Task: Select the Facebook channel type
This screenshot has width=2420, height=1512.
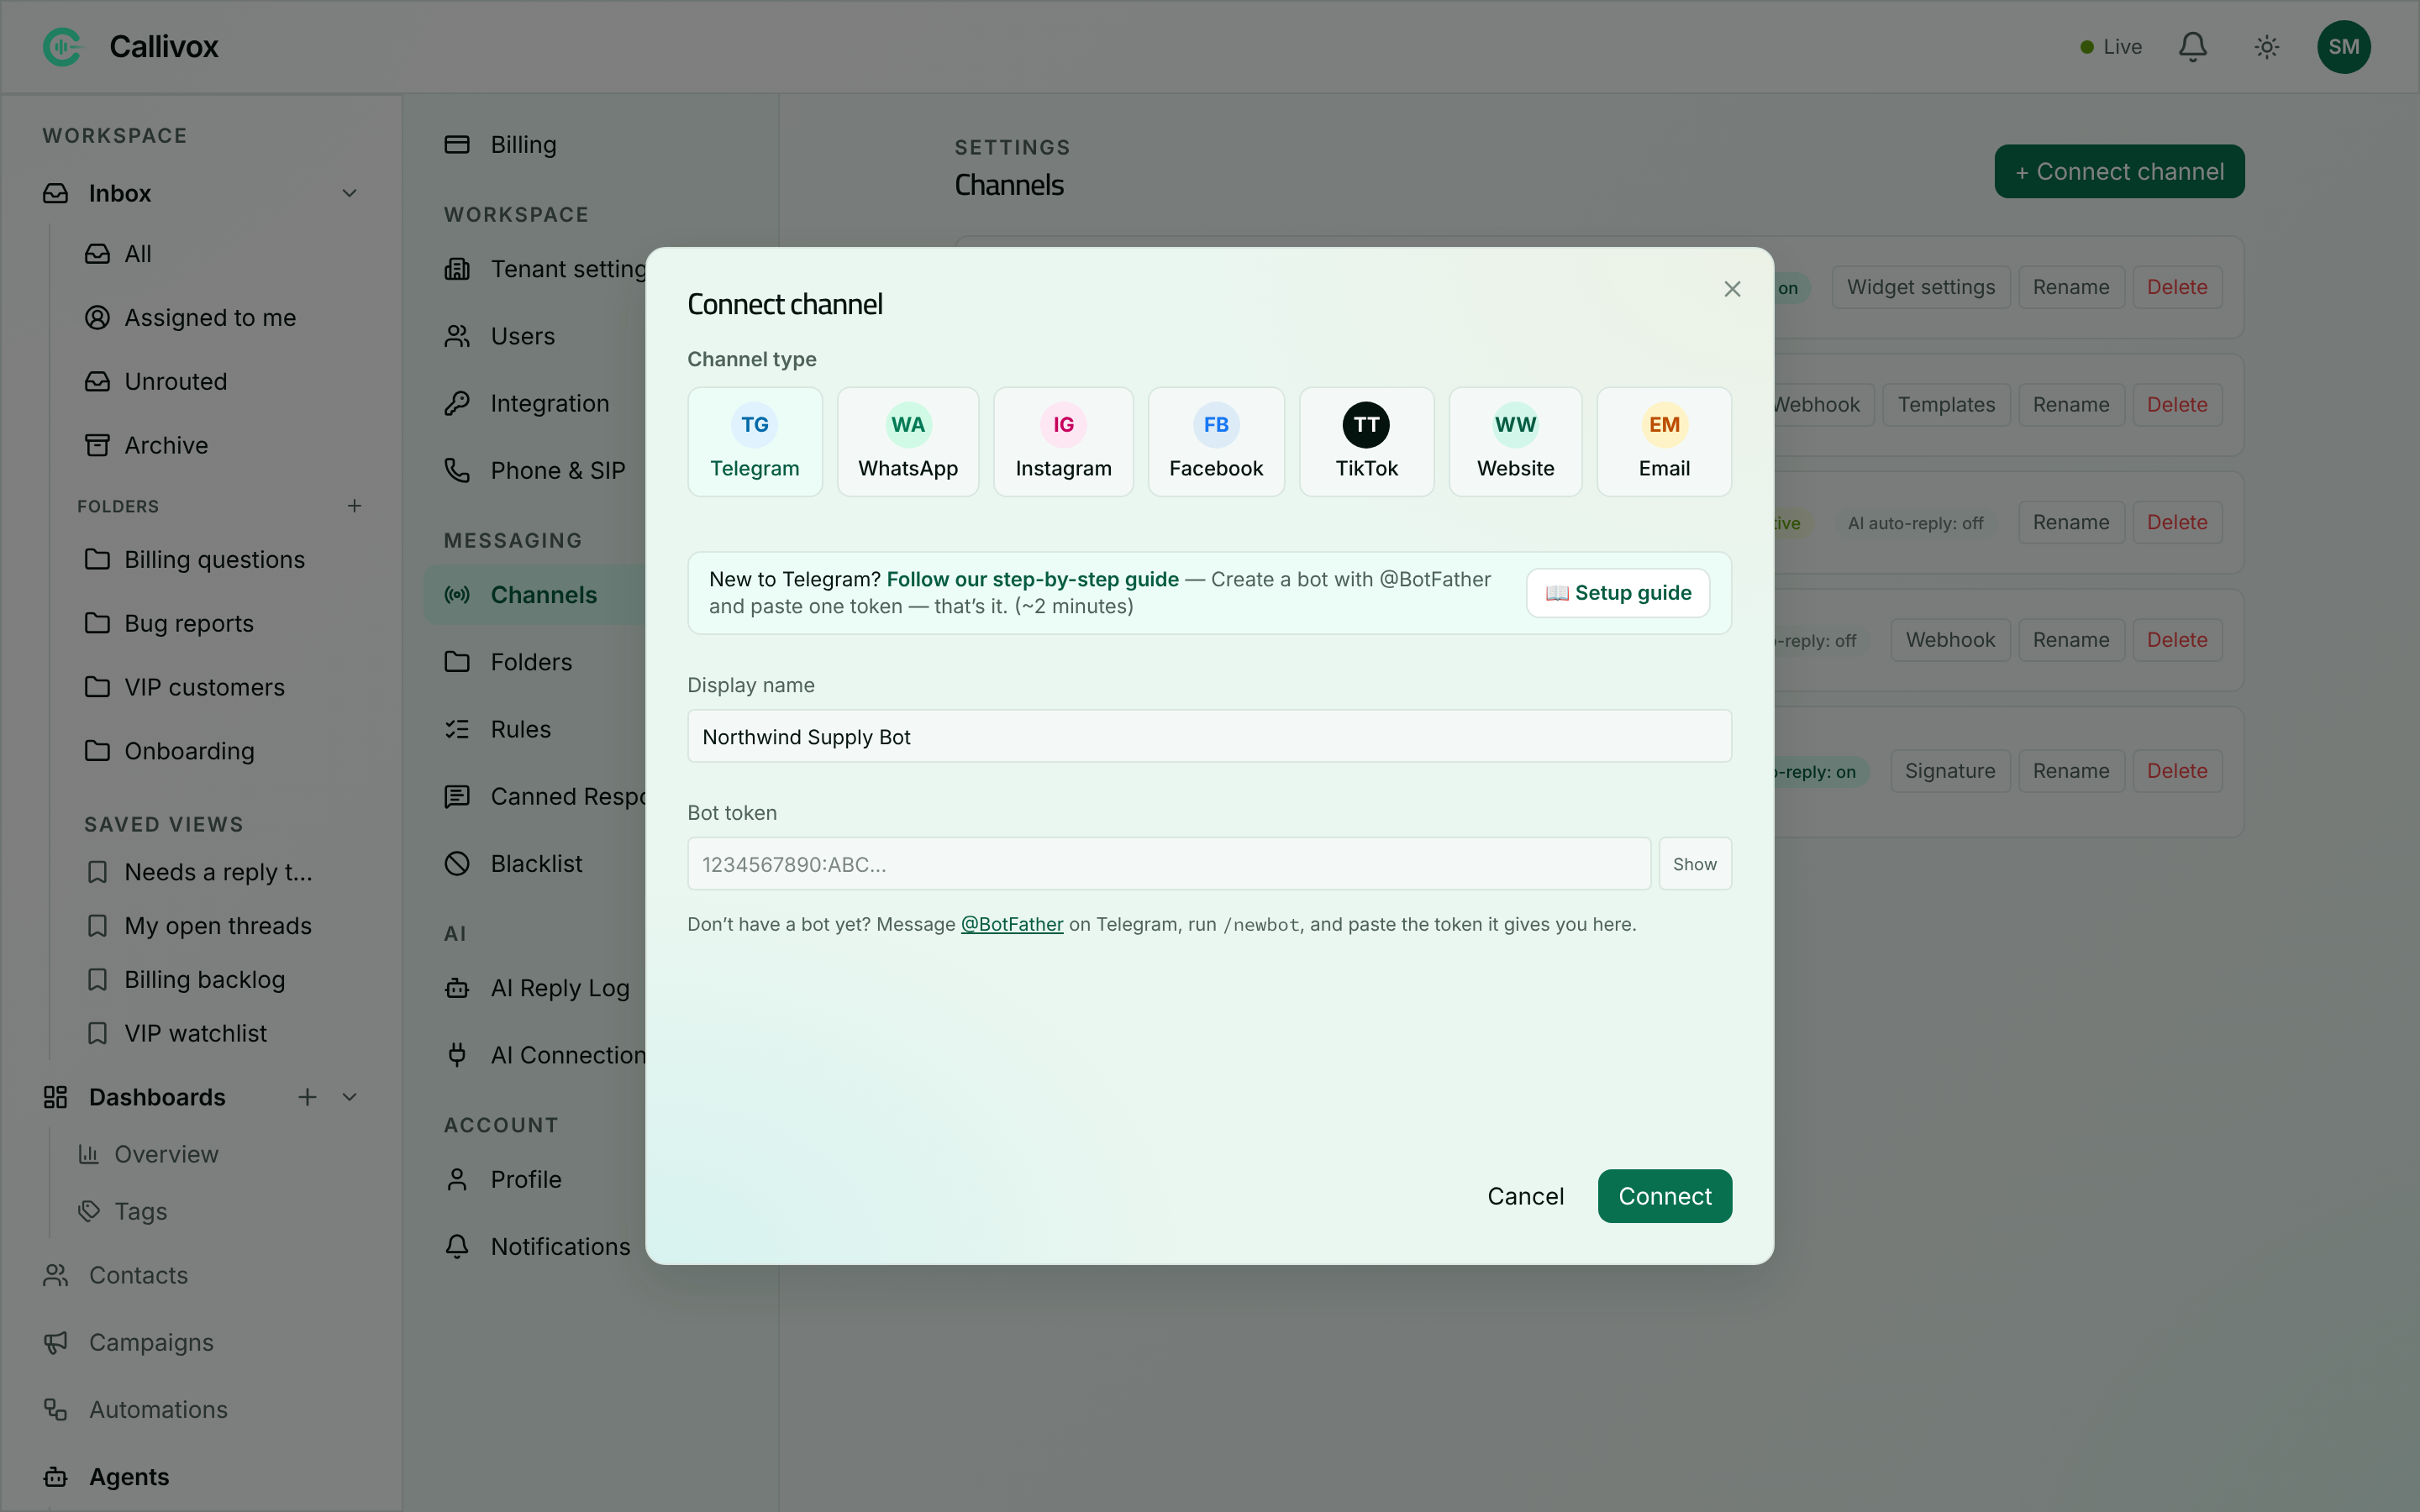Action: [1216, 442]
